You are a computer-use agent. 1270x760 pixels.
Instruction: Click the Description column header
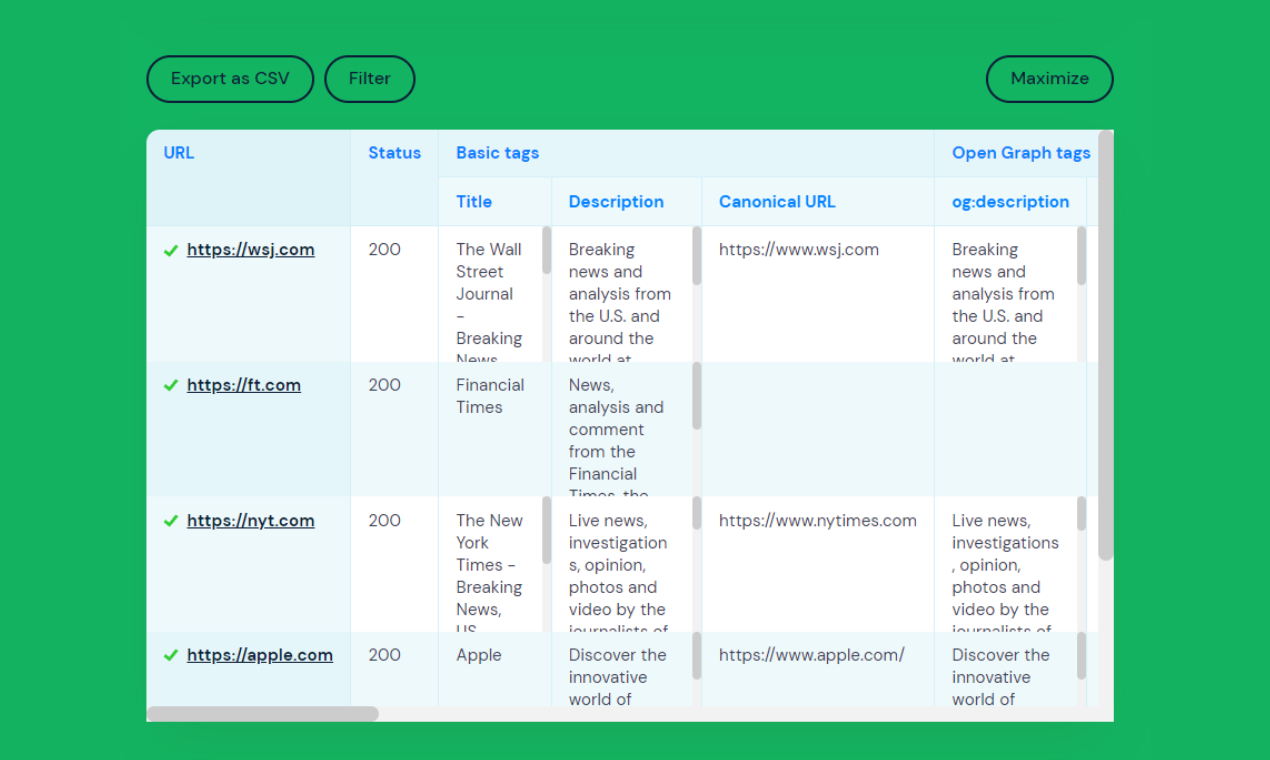point(626,202)
